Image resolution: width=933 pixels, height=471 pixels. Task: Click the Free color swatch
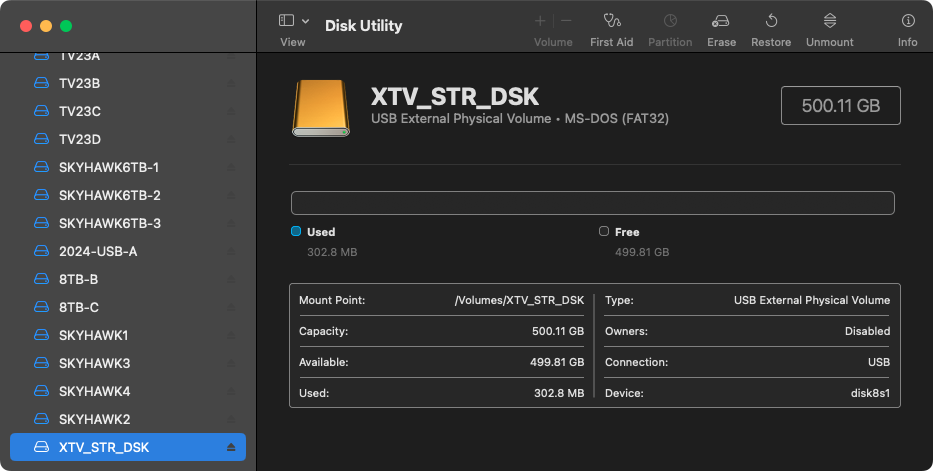(604, 231)
